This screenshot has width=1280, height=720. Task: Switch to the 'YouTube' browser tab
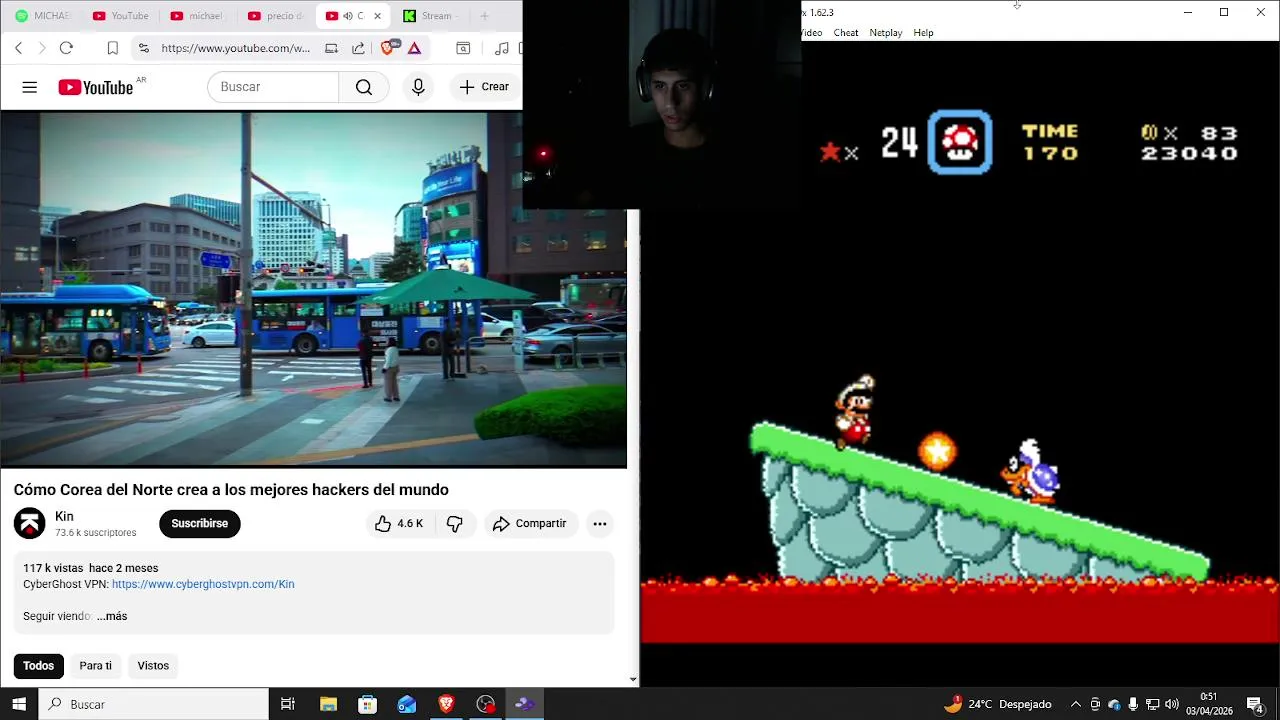(120, 16)
